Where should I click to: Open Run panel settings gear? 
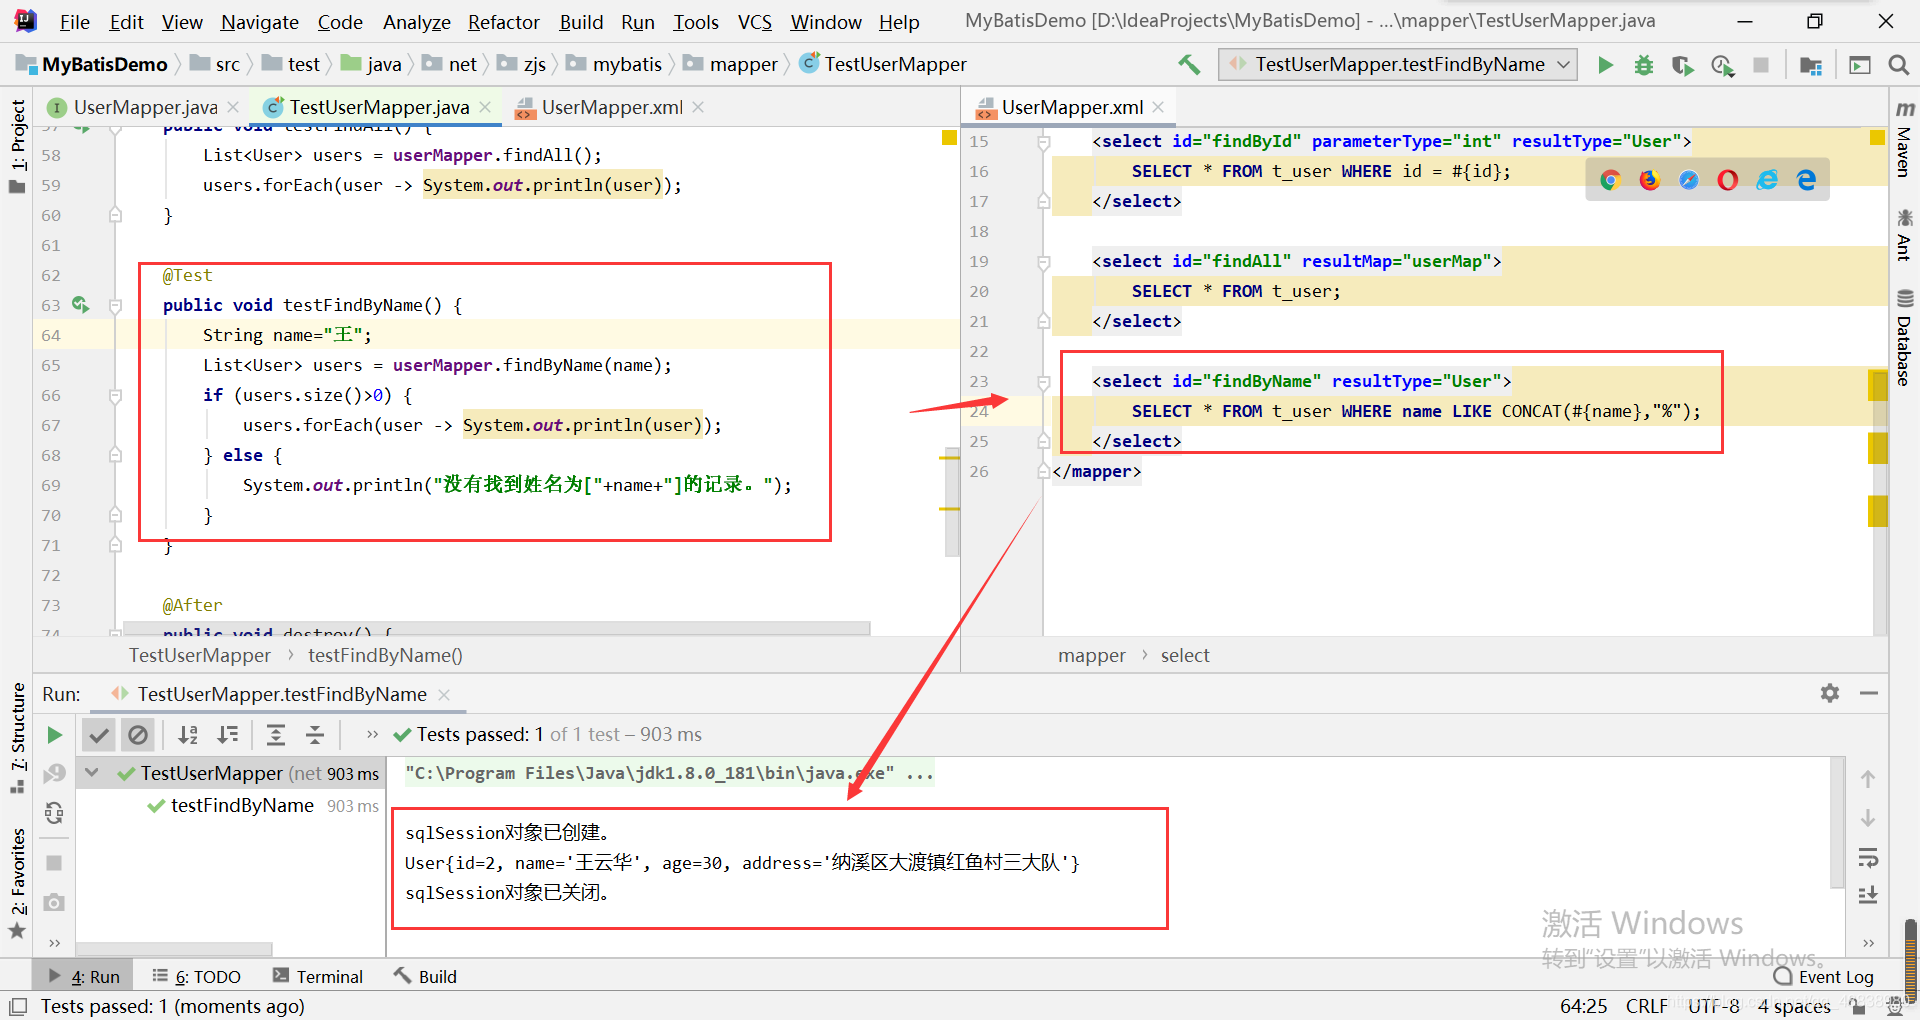[1830, 693]
